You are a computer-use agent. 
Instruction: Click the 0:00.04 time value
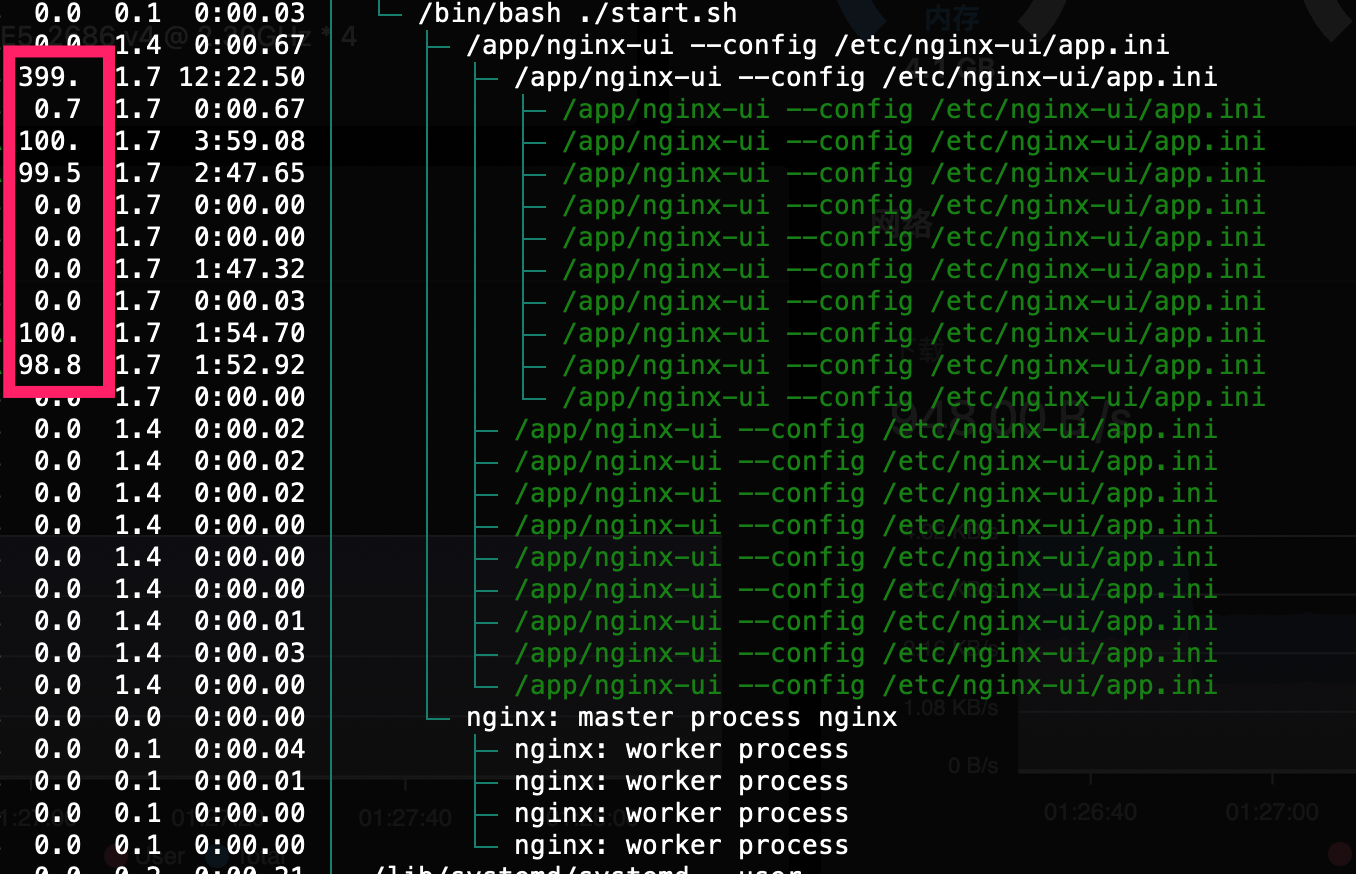point(250,749)
